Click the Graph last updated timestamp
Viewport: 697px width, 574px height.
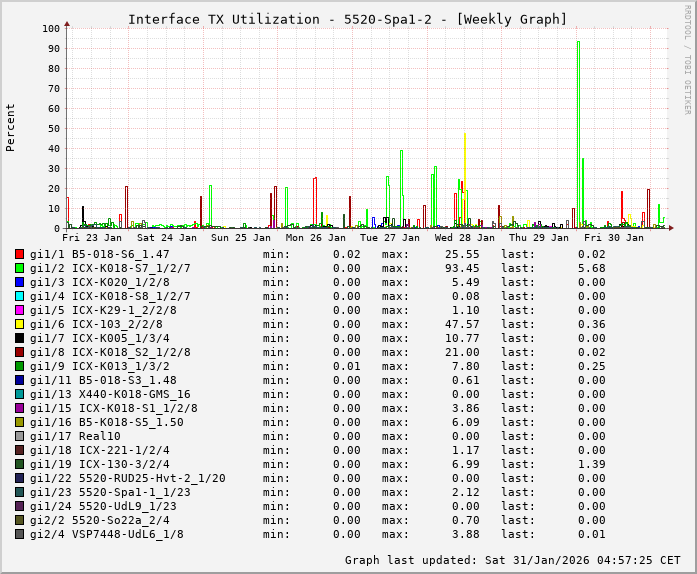point(512,560)
